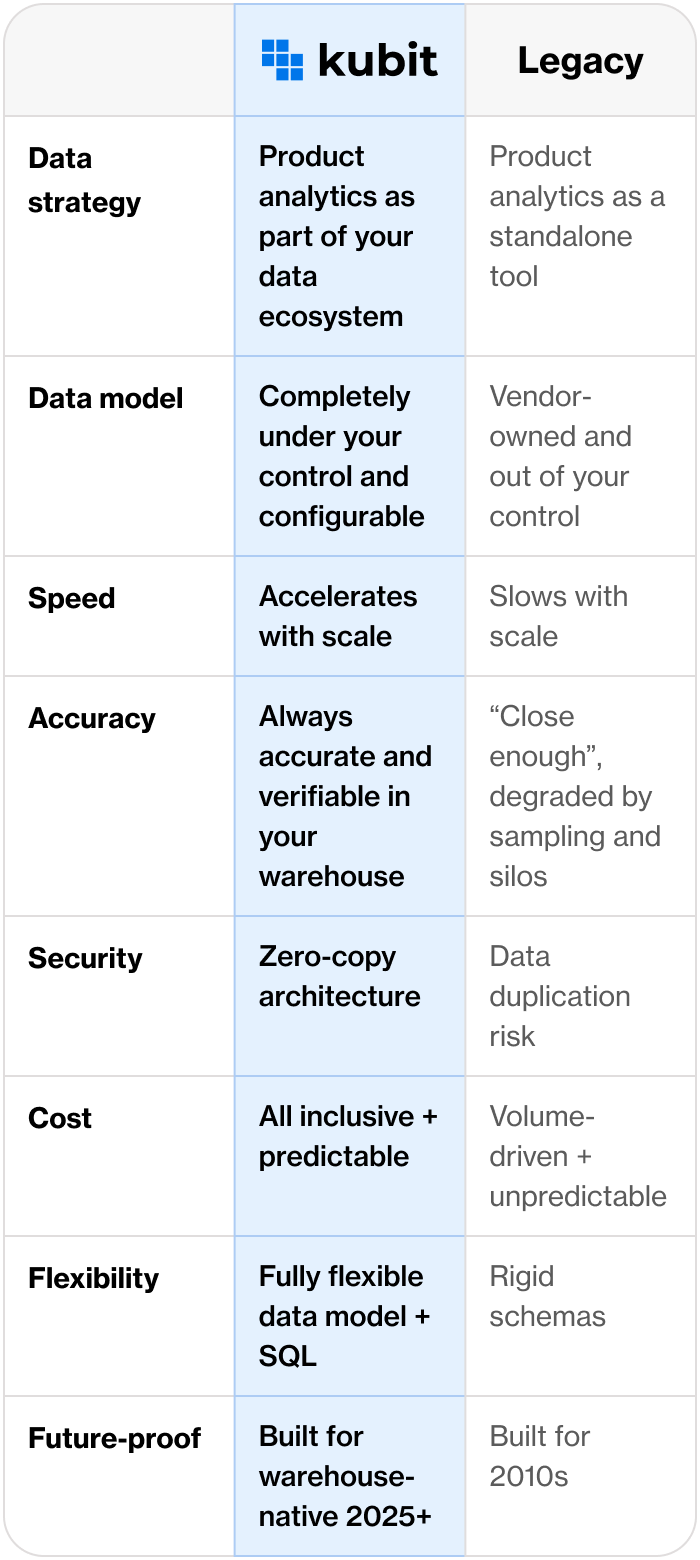Select the Accuracy row label
Image resolution: width=700 pixels, height=1560 pixels.
click(91, 718)
